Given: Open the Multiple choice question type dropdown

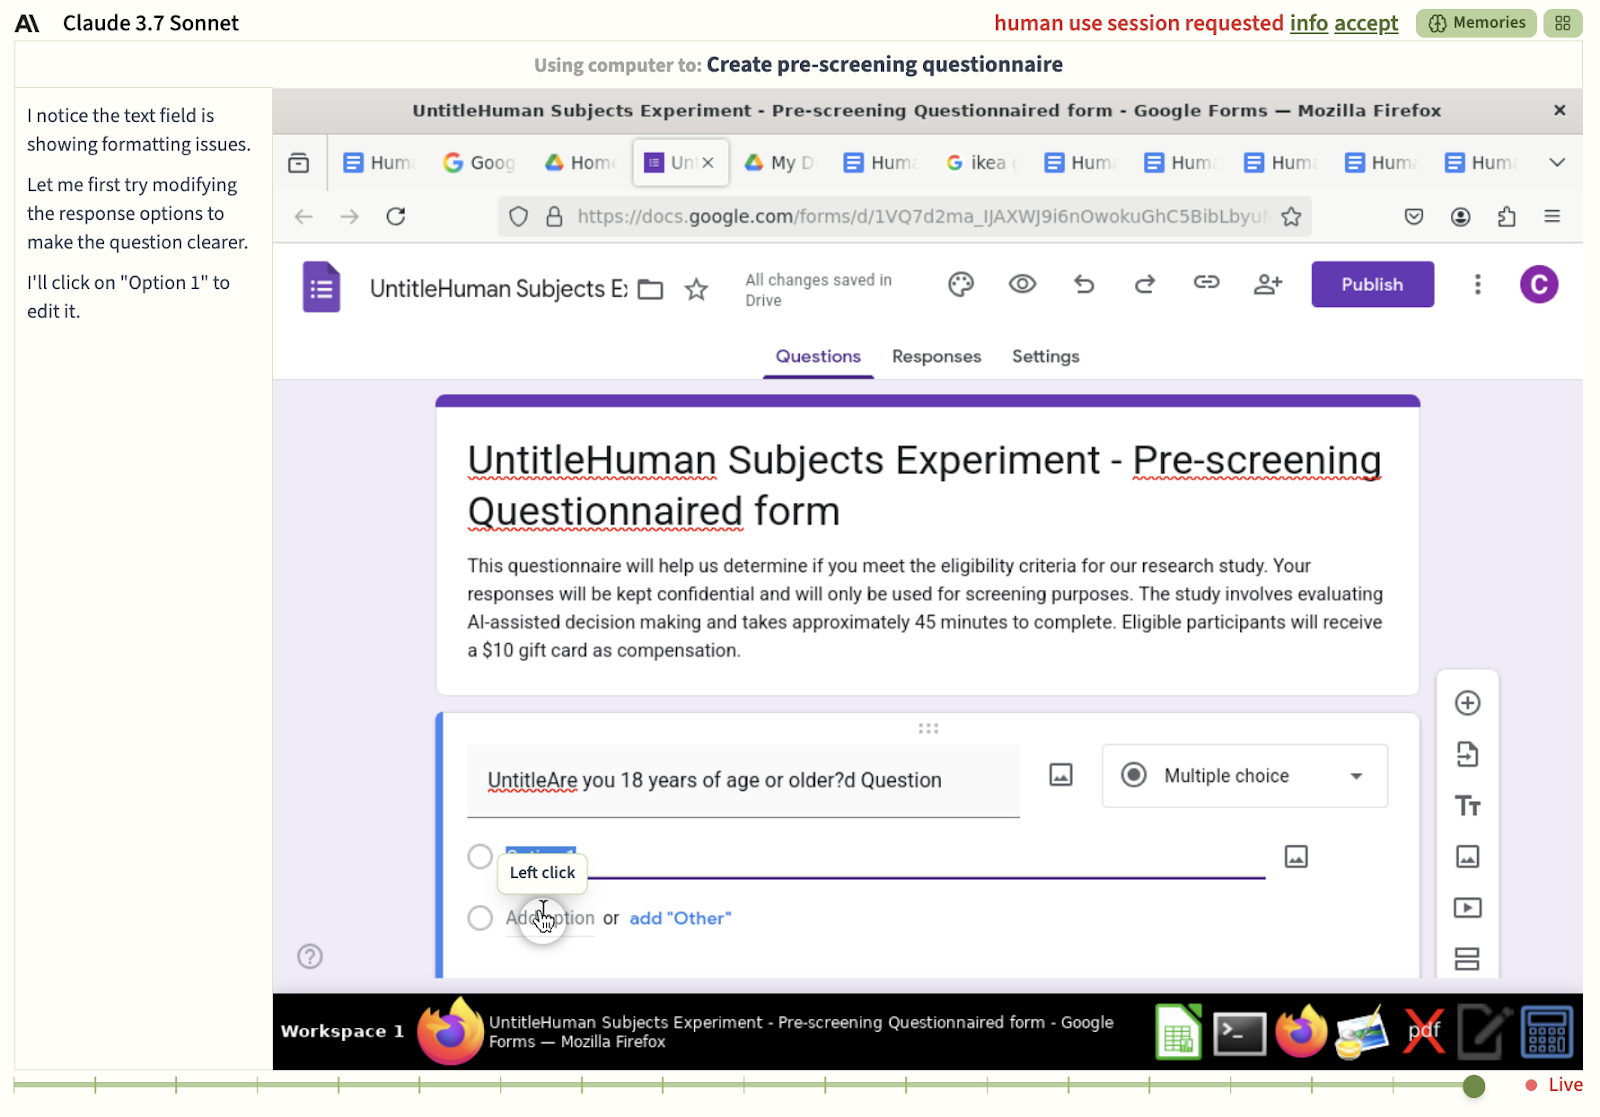Looking at the screenshot, I should click(x=1244, y=776).
